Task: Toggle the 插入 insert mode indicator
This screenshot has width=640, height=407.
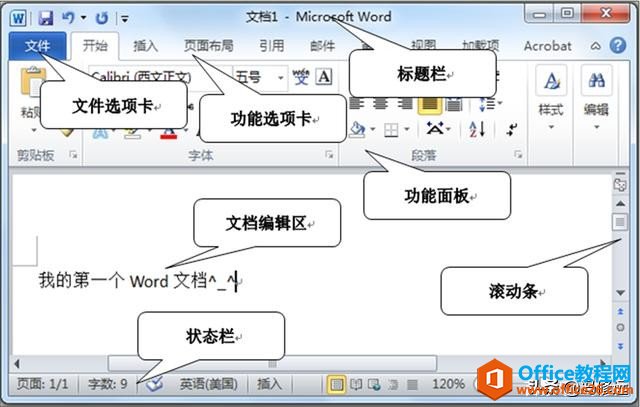Action: click(x=269, y=384)
